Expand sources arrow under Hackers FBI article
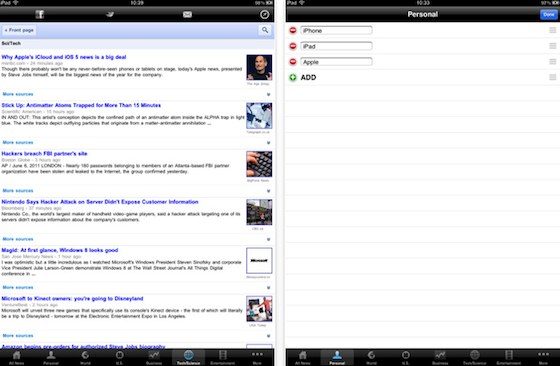Screen dimensions: 560x366 pos(269,191)
